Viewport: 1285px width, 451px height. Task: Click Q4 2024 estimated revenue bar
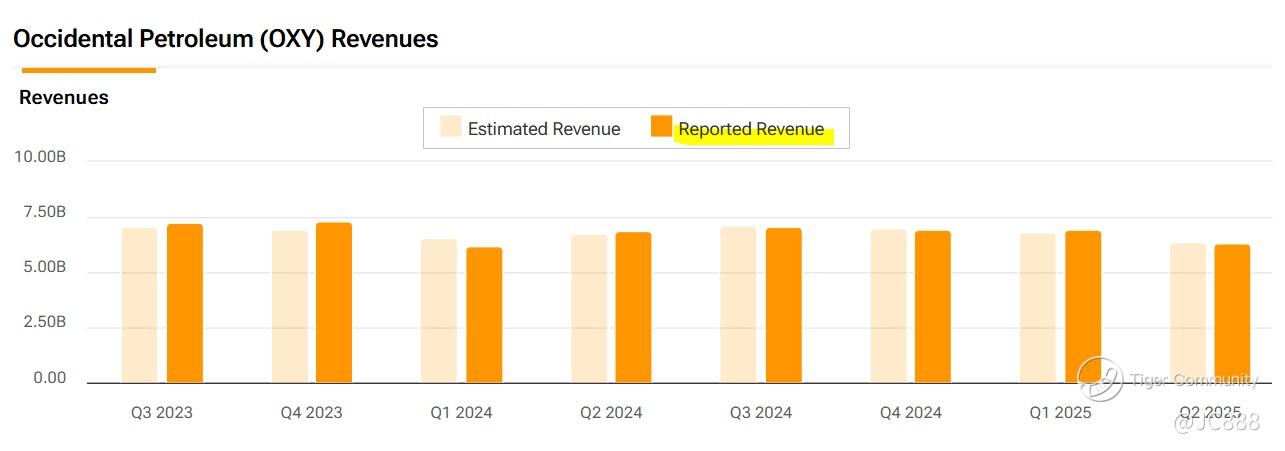[889, 306]
